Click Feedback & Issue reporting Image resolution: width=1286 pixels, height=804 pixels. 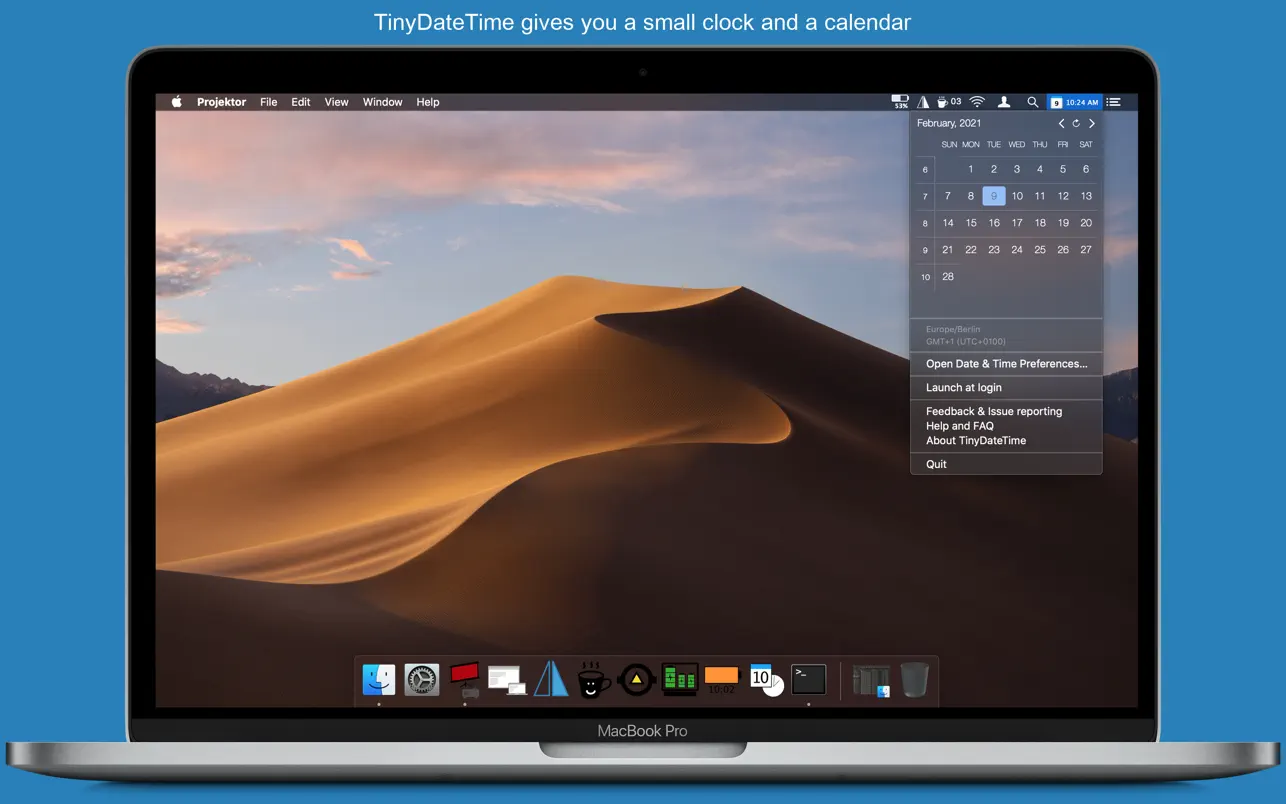pyautogui.click(x=993, y=411)
